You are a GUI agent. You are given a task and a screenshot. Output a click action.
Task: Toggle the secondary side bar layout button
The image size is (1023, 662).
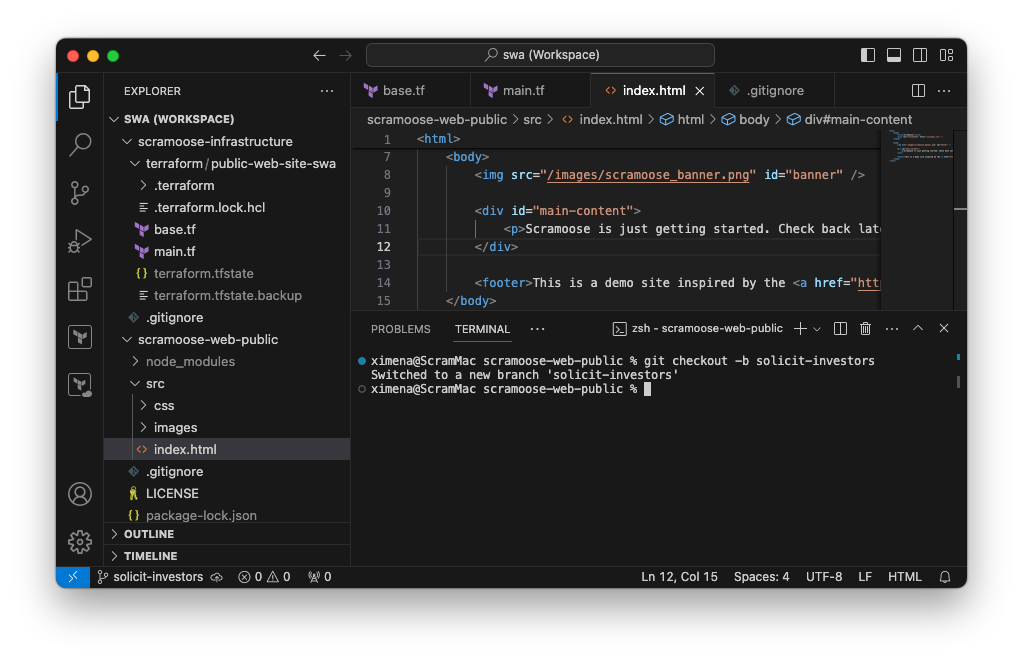(920, 55)
